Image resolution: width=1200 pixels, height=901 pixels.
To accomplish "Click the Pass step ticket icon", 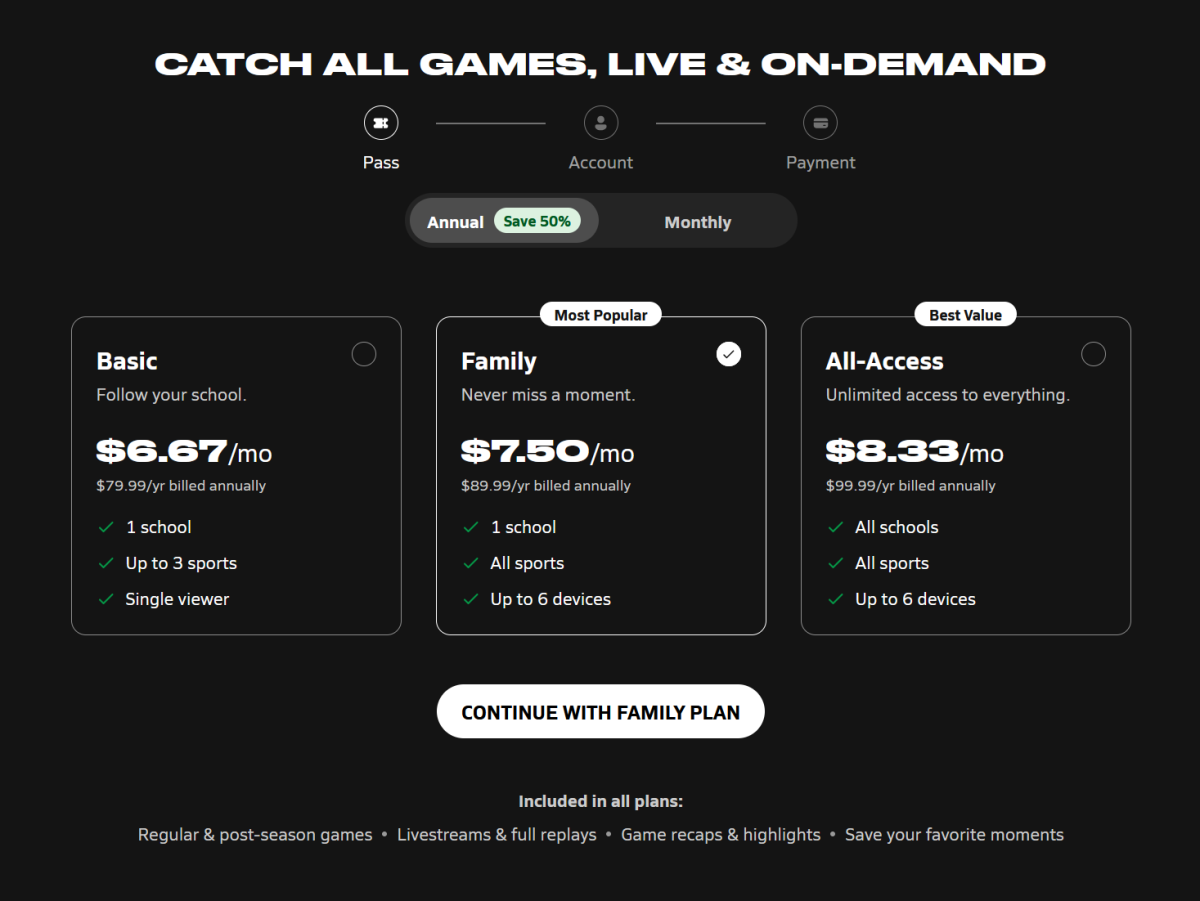I will 381,123.
